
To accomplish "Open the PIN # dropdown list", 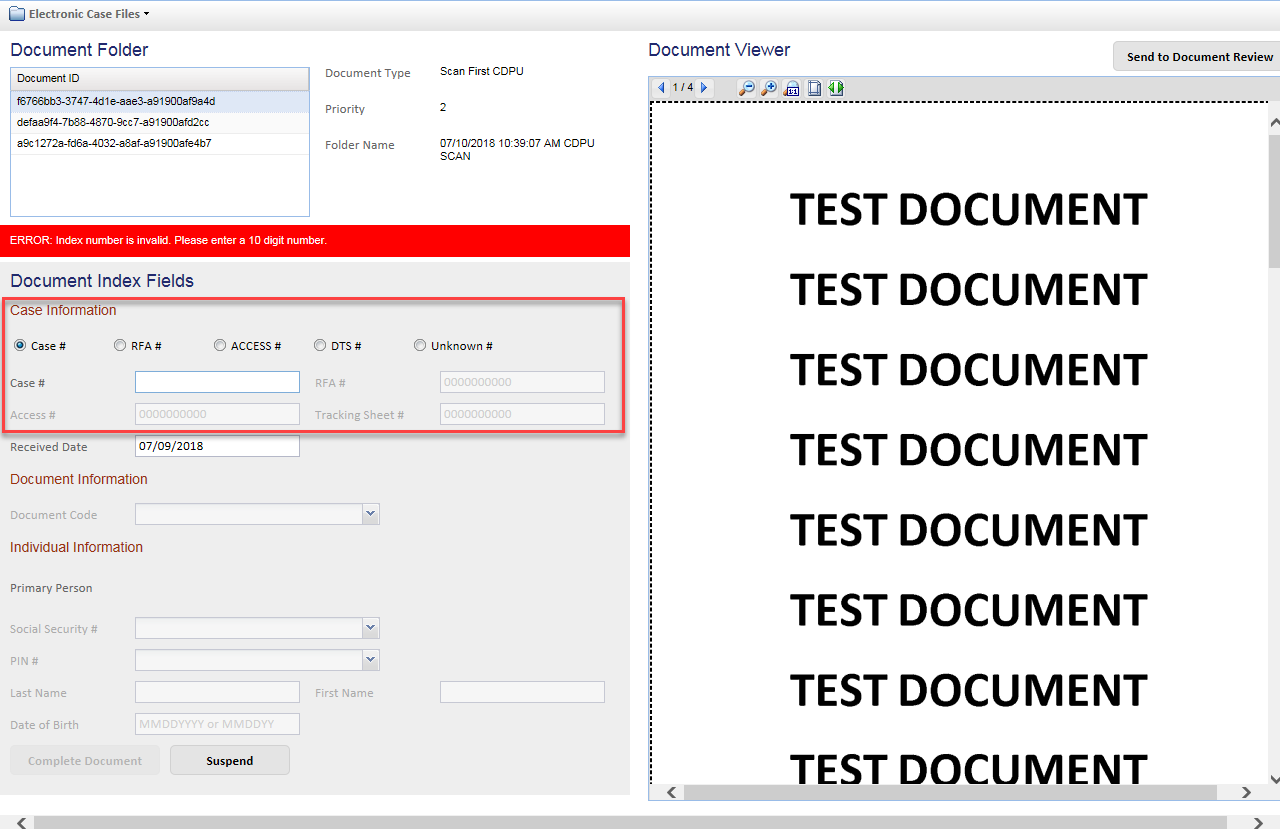I will point(371,660).
